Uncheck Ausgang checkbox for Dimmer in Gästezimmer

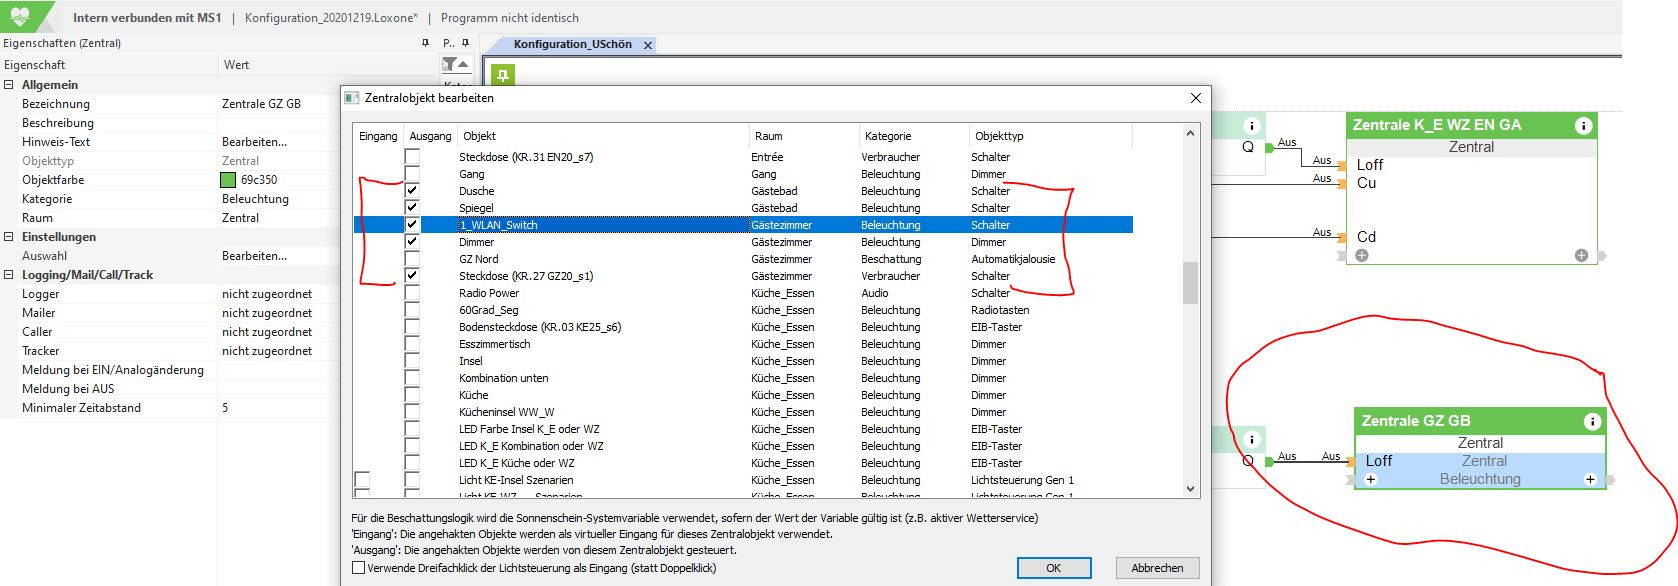412,242
